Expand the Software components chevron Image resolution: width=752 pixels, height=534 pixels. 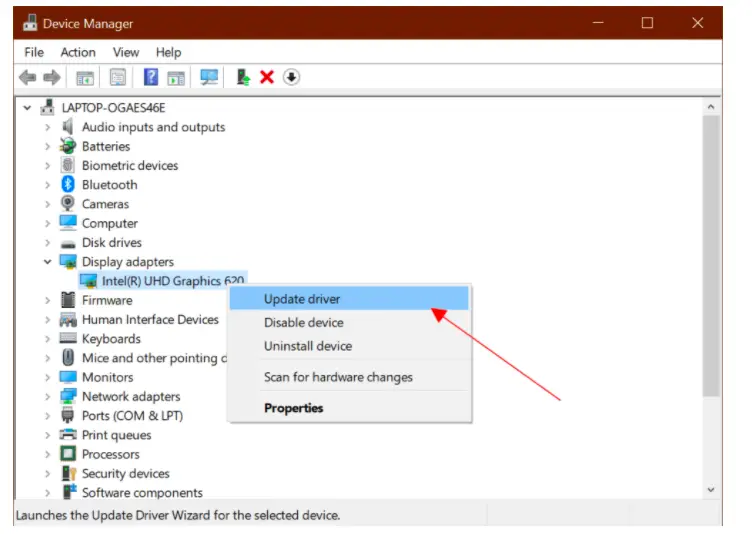47,493
